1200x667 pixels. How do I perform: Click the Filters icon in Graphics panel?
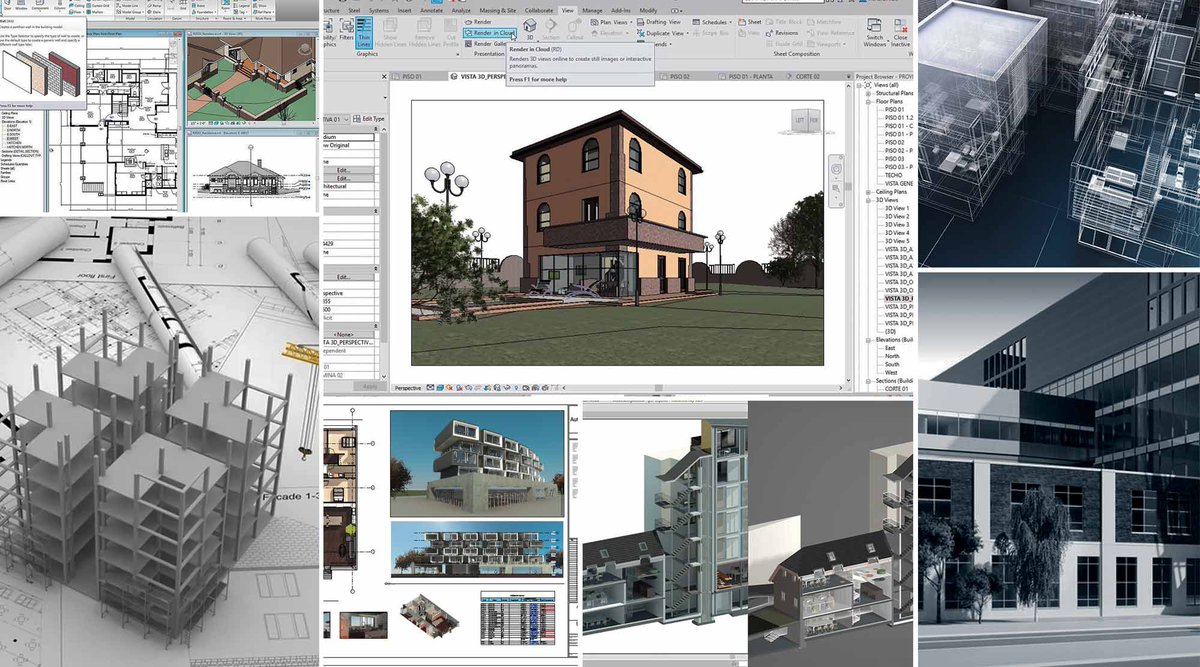coord(346,28)
